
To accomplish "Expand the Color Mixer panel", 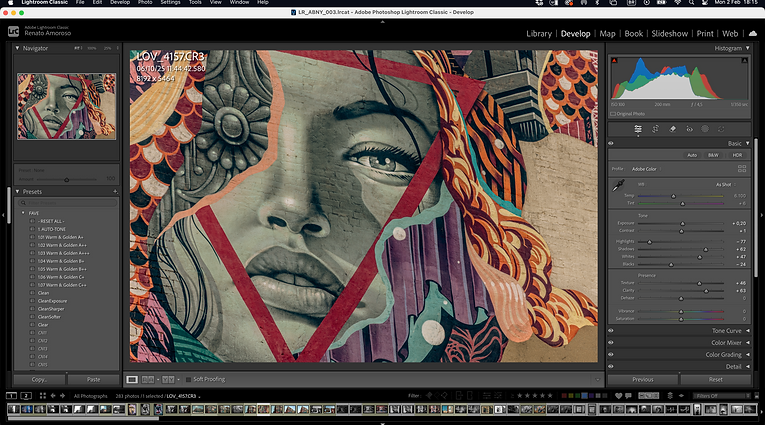I will pos(747,343).
